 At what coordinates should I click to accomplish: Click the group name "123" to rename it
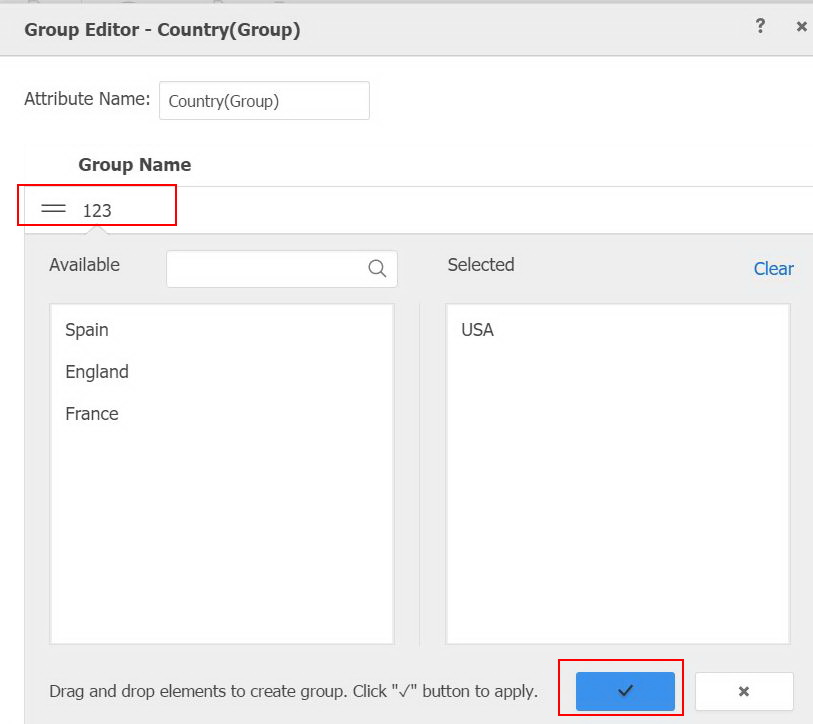[x=100, y=209]
